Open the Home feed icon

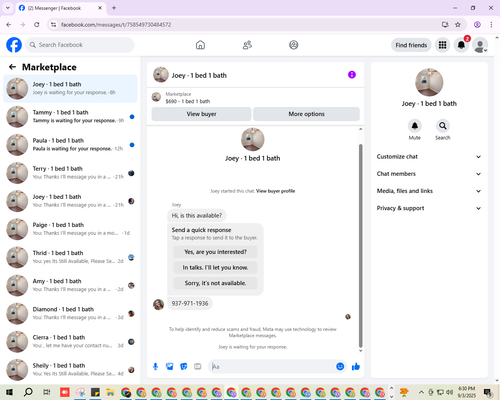click(200, 45)
